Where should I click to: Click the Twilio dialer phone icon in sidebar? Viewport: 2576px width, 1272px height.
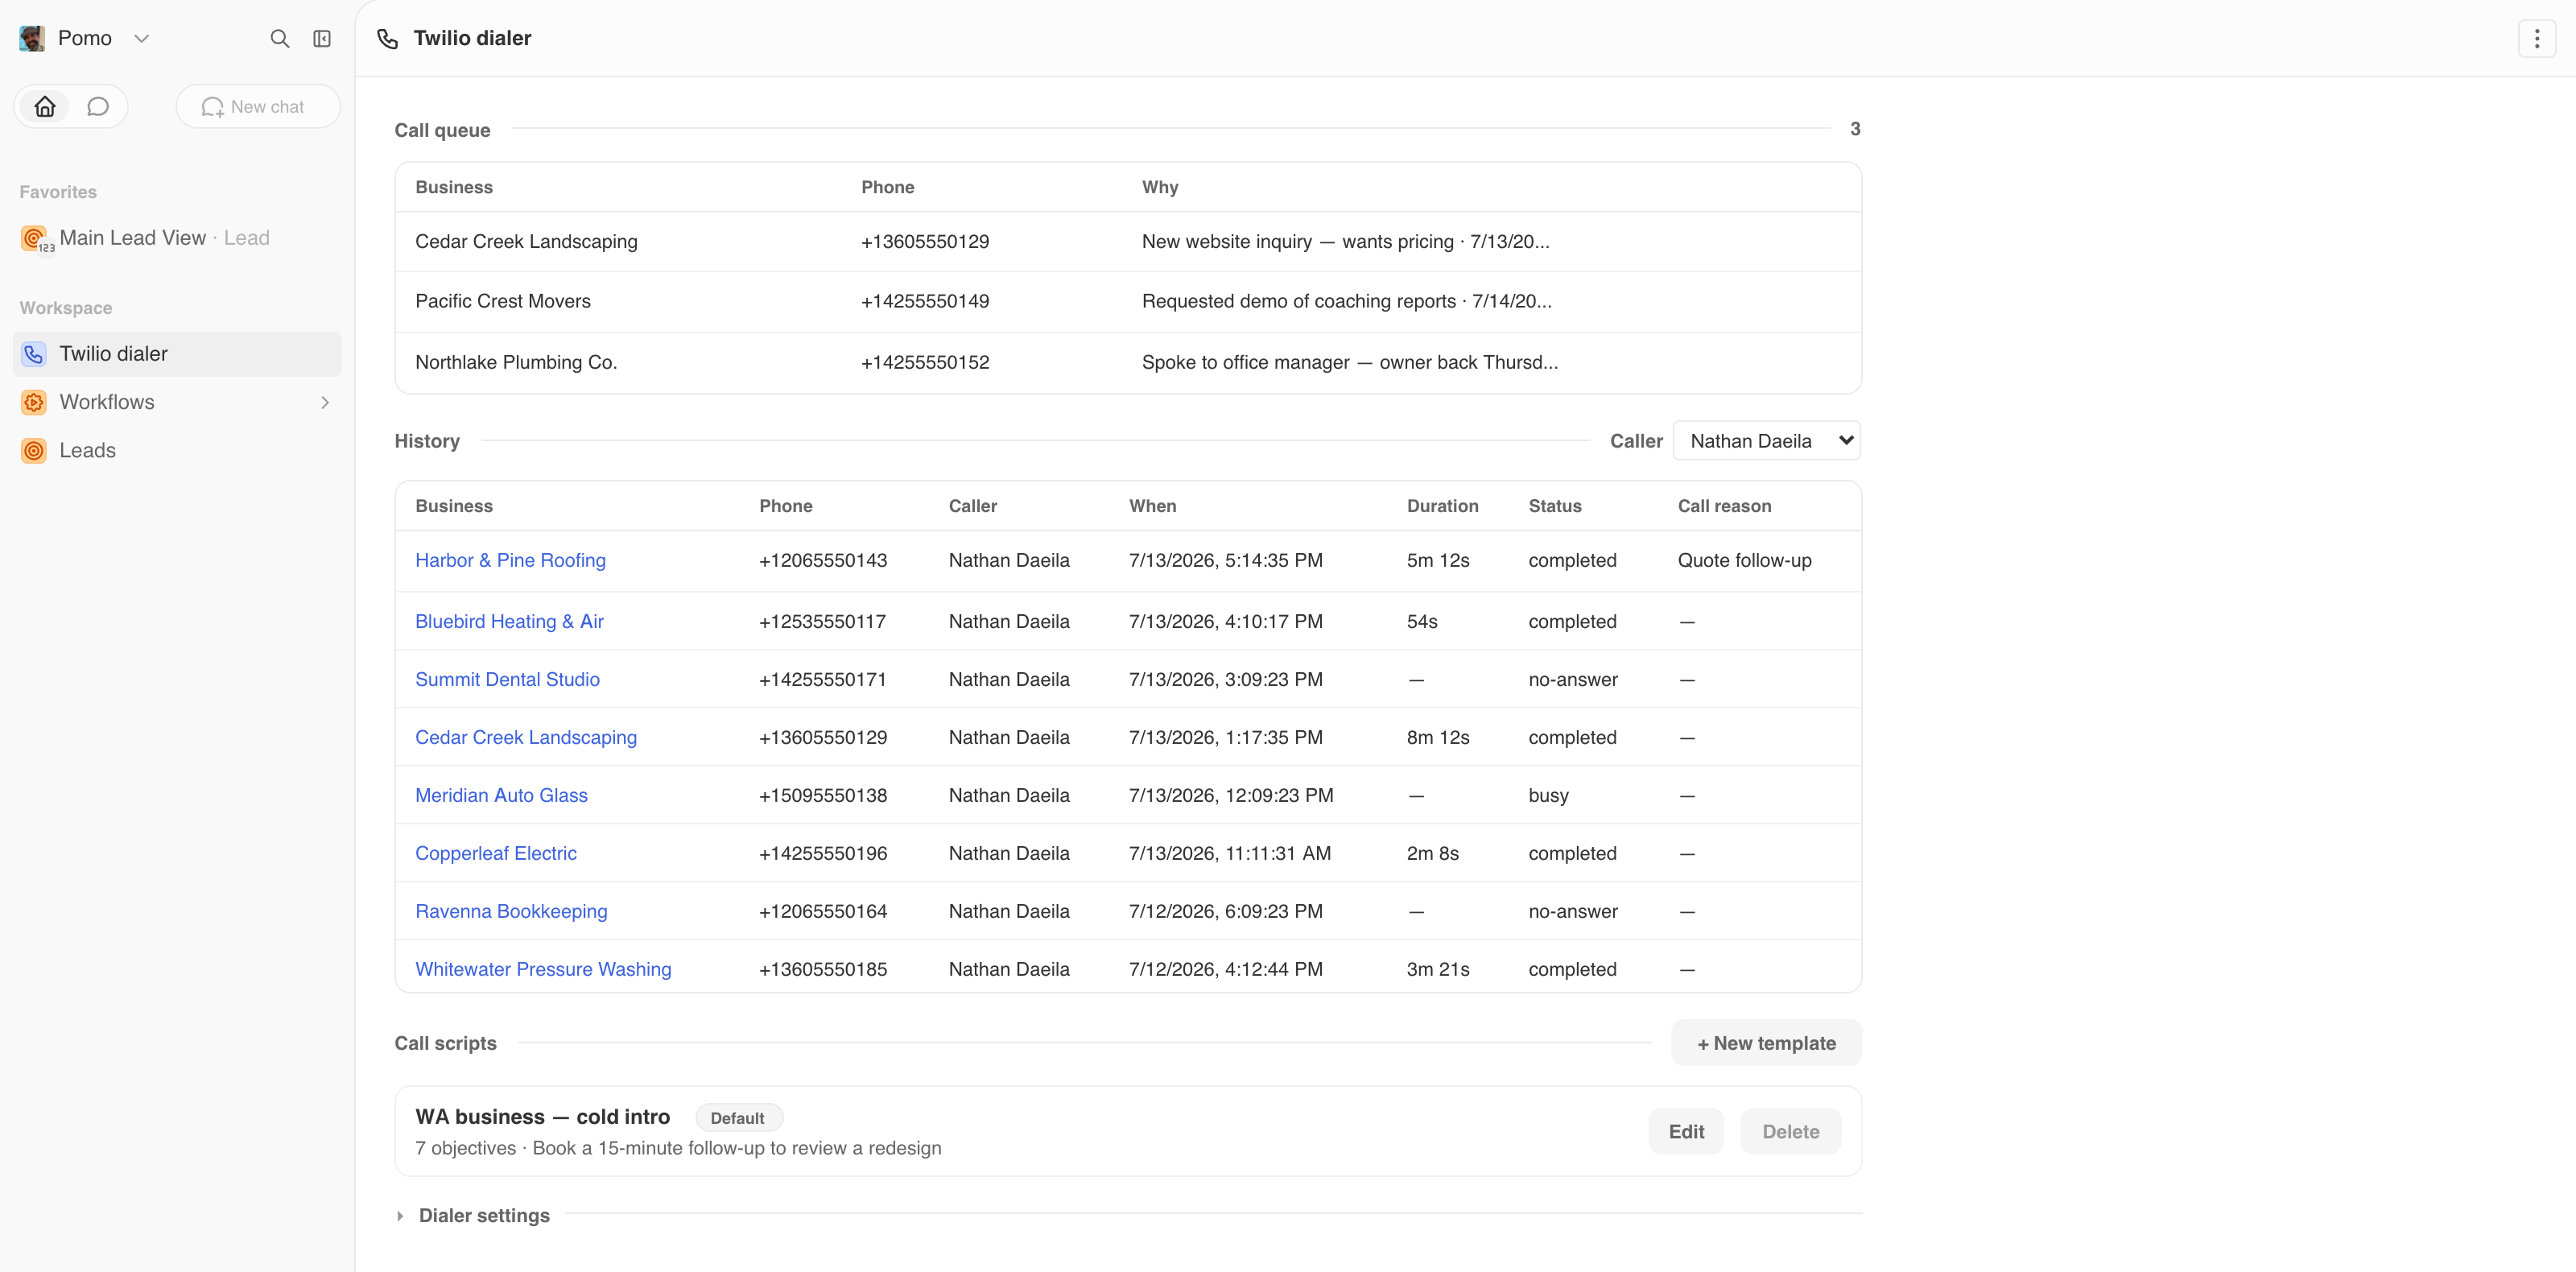34,354
